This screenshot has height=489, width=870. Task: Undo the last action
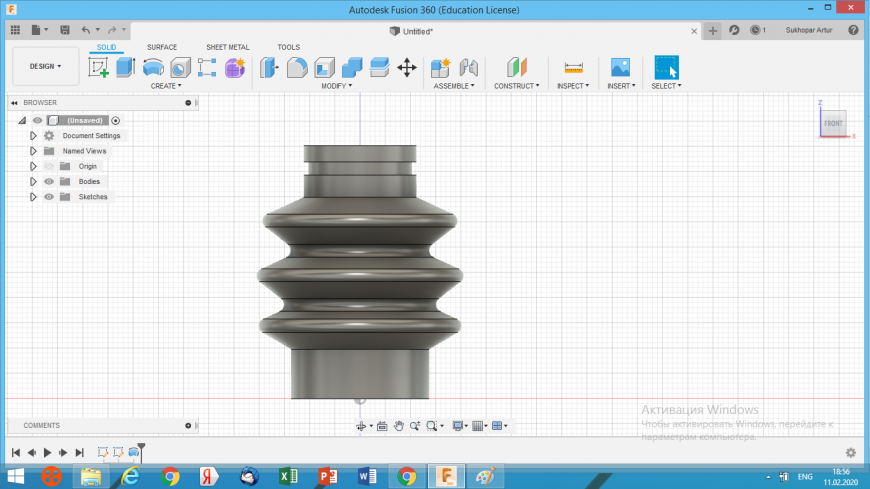coord(85,30)
